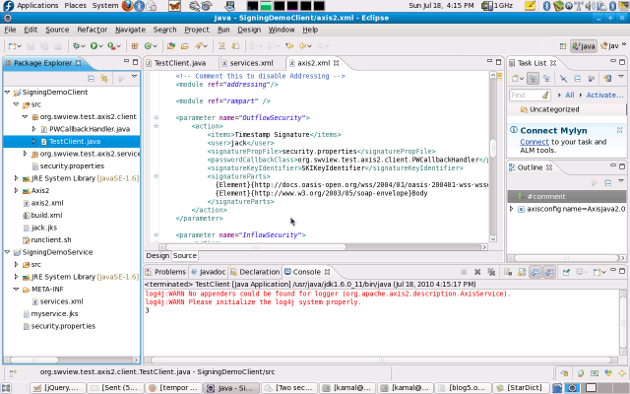The image size is (630, 394).
Task: Open the Run button dropdown arrow
Action: click(x=100, y=46)
